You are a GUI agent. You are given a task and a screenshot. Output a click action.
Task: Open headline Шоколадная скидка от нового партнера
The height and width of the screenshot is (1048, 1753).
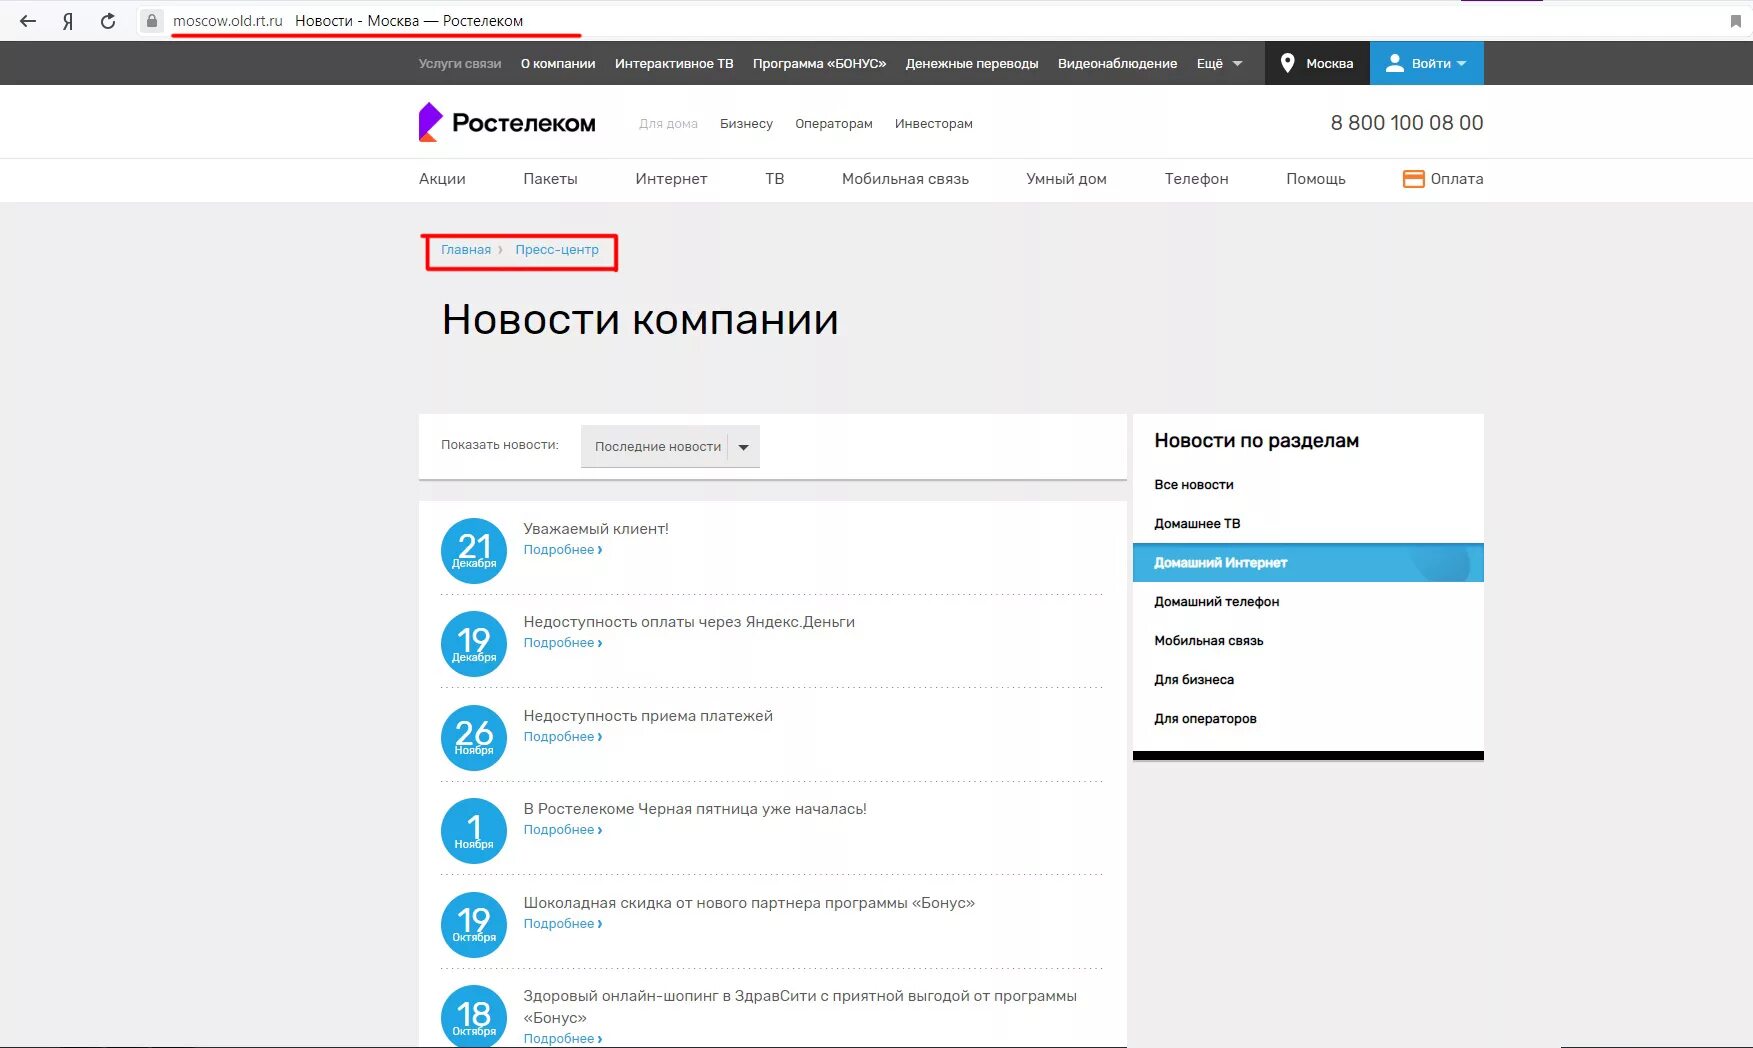coord(749,903)
